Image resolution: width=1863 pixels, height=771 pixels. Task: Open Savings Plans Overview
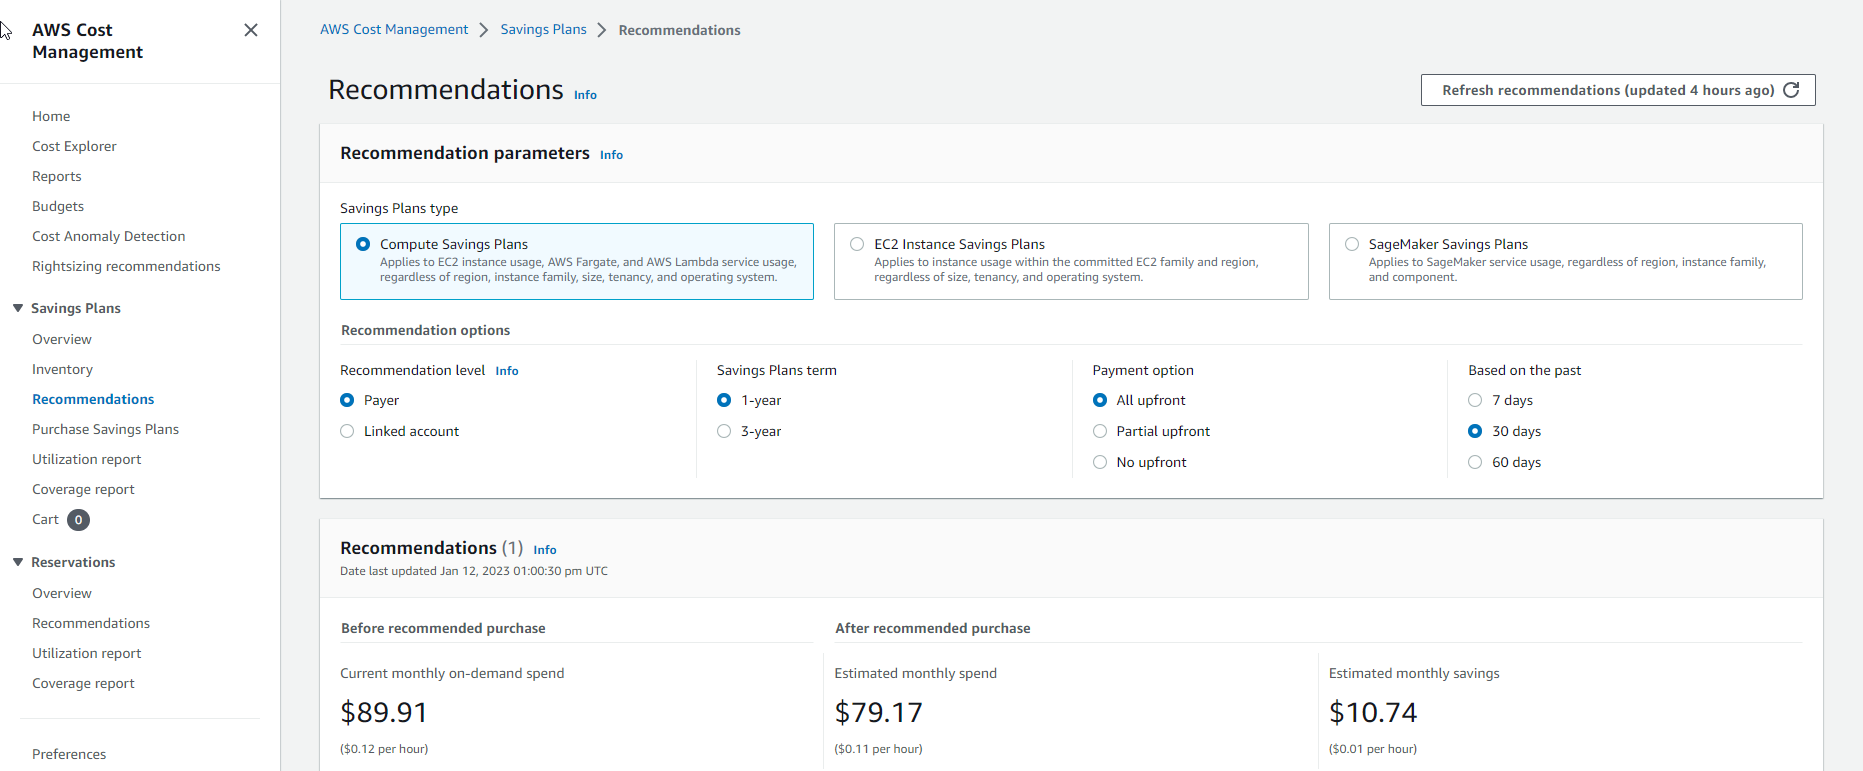[62, 339]
